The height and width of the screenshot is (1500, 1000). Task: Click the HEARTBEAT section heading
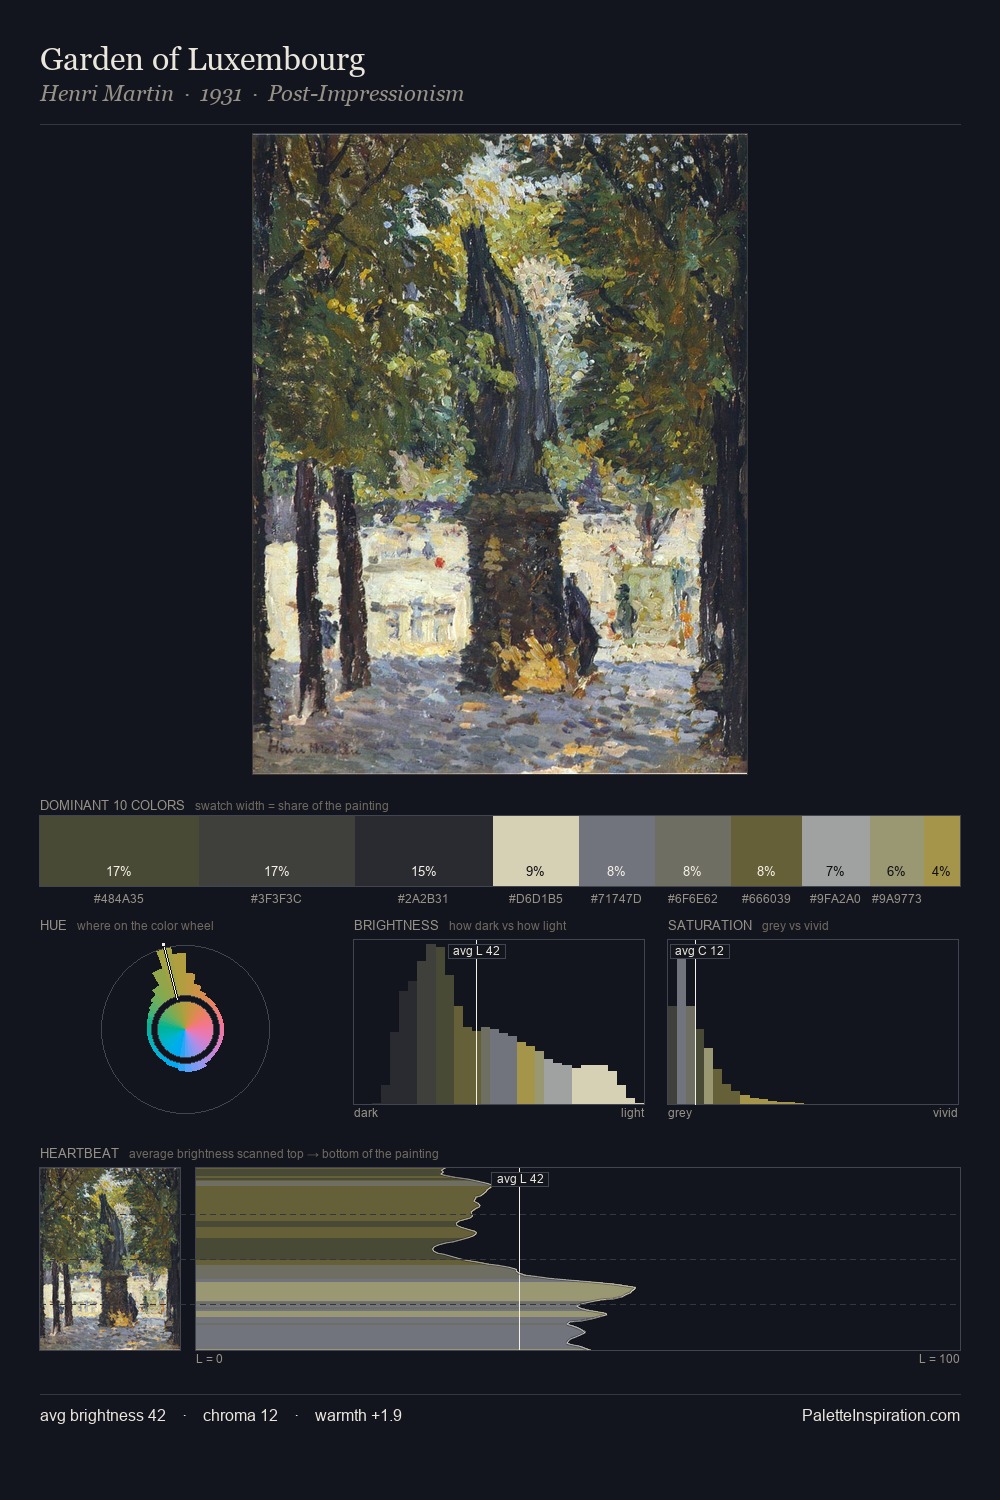(79, 1153)
